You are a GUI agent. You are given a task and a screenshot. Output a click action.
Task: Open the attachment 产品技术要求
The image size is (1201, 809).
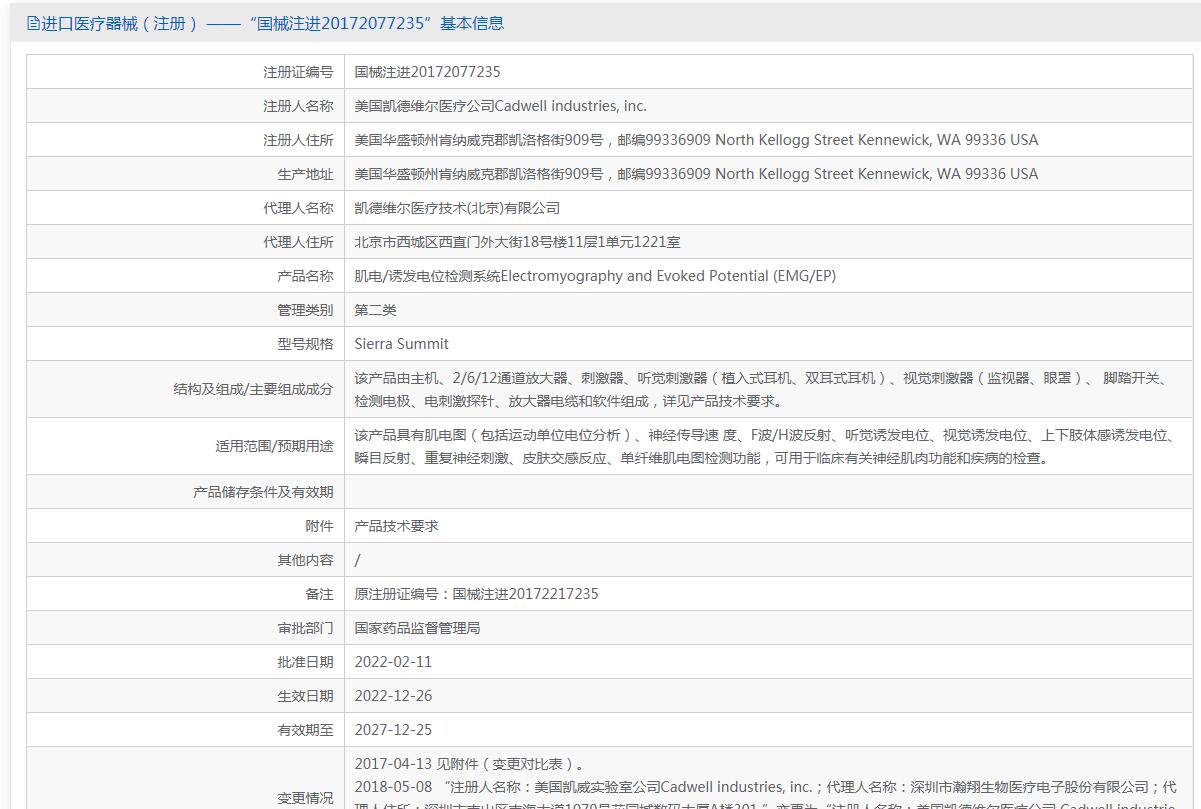[396, 526]
